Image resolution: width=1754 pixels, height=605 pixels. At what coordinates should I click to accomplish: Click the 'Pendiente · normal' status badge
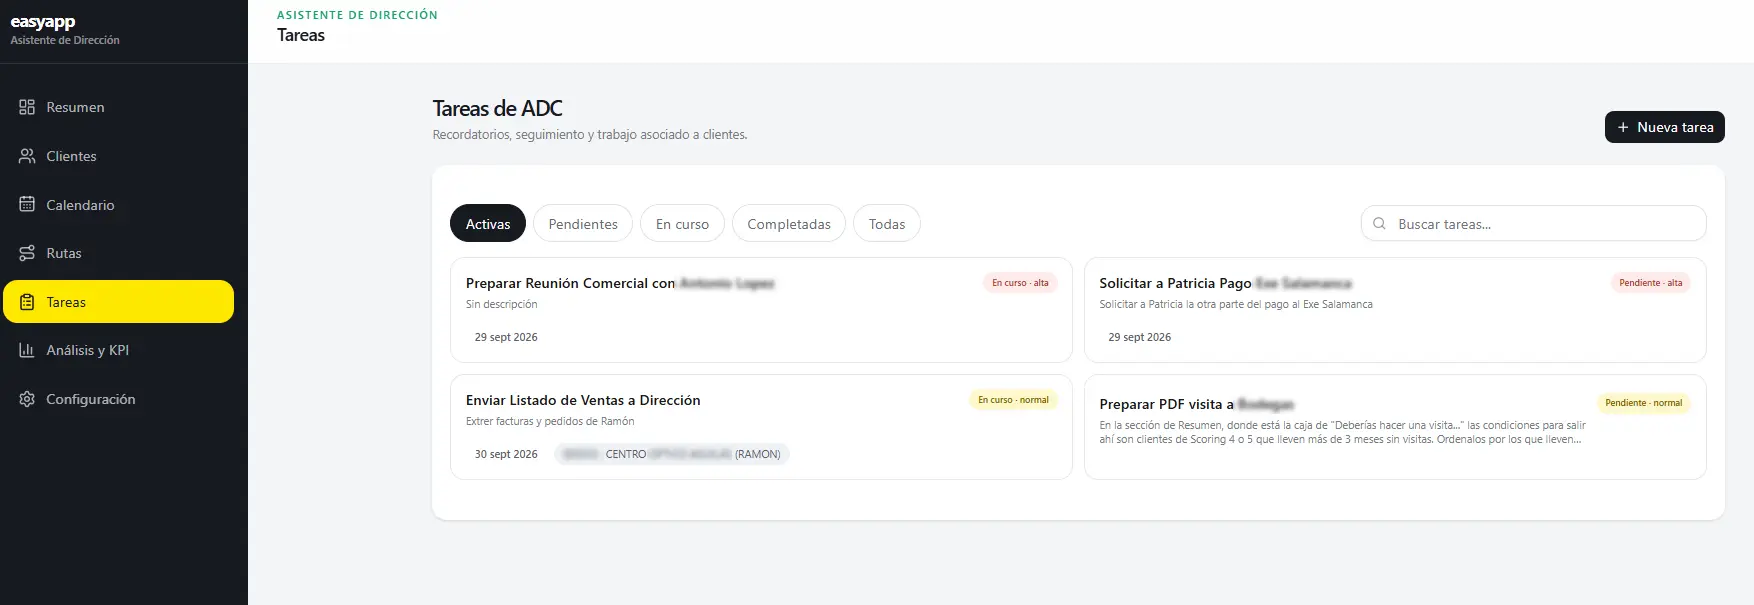(x=1643, y=403)
